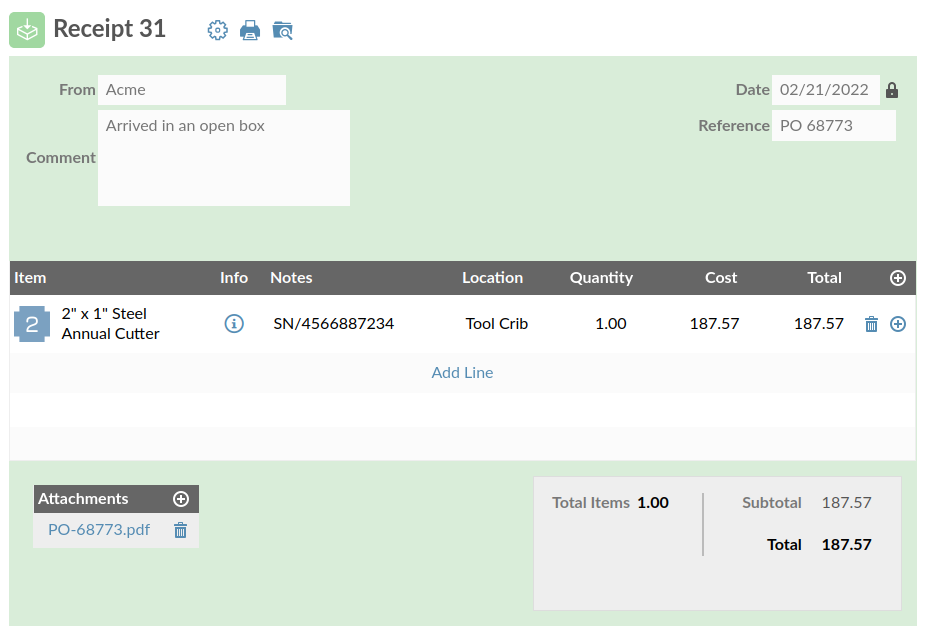
Task: Click the Notes column header
Action: click(x=291, y=278)
